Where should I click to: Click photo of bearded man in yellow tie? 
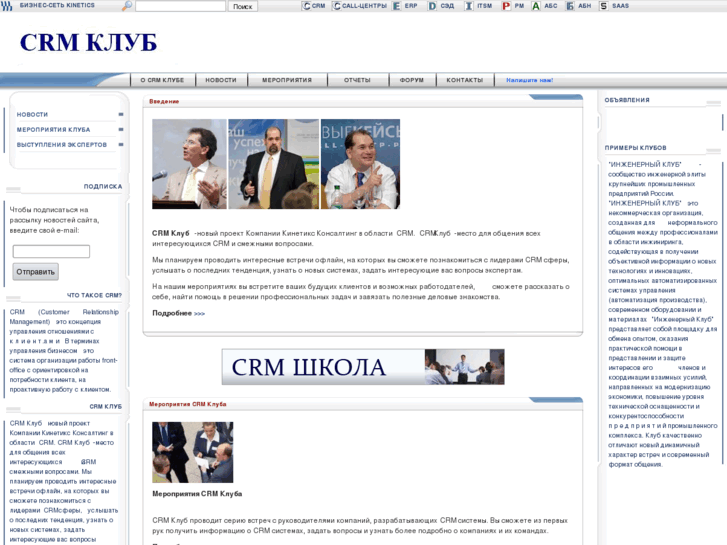tap(274, 164)
